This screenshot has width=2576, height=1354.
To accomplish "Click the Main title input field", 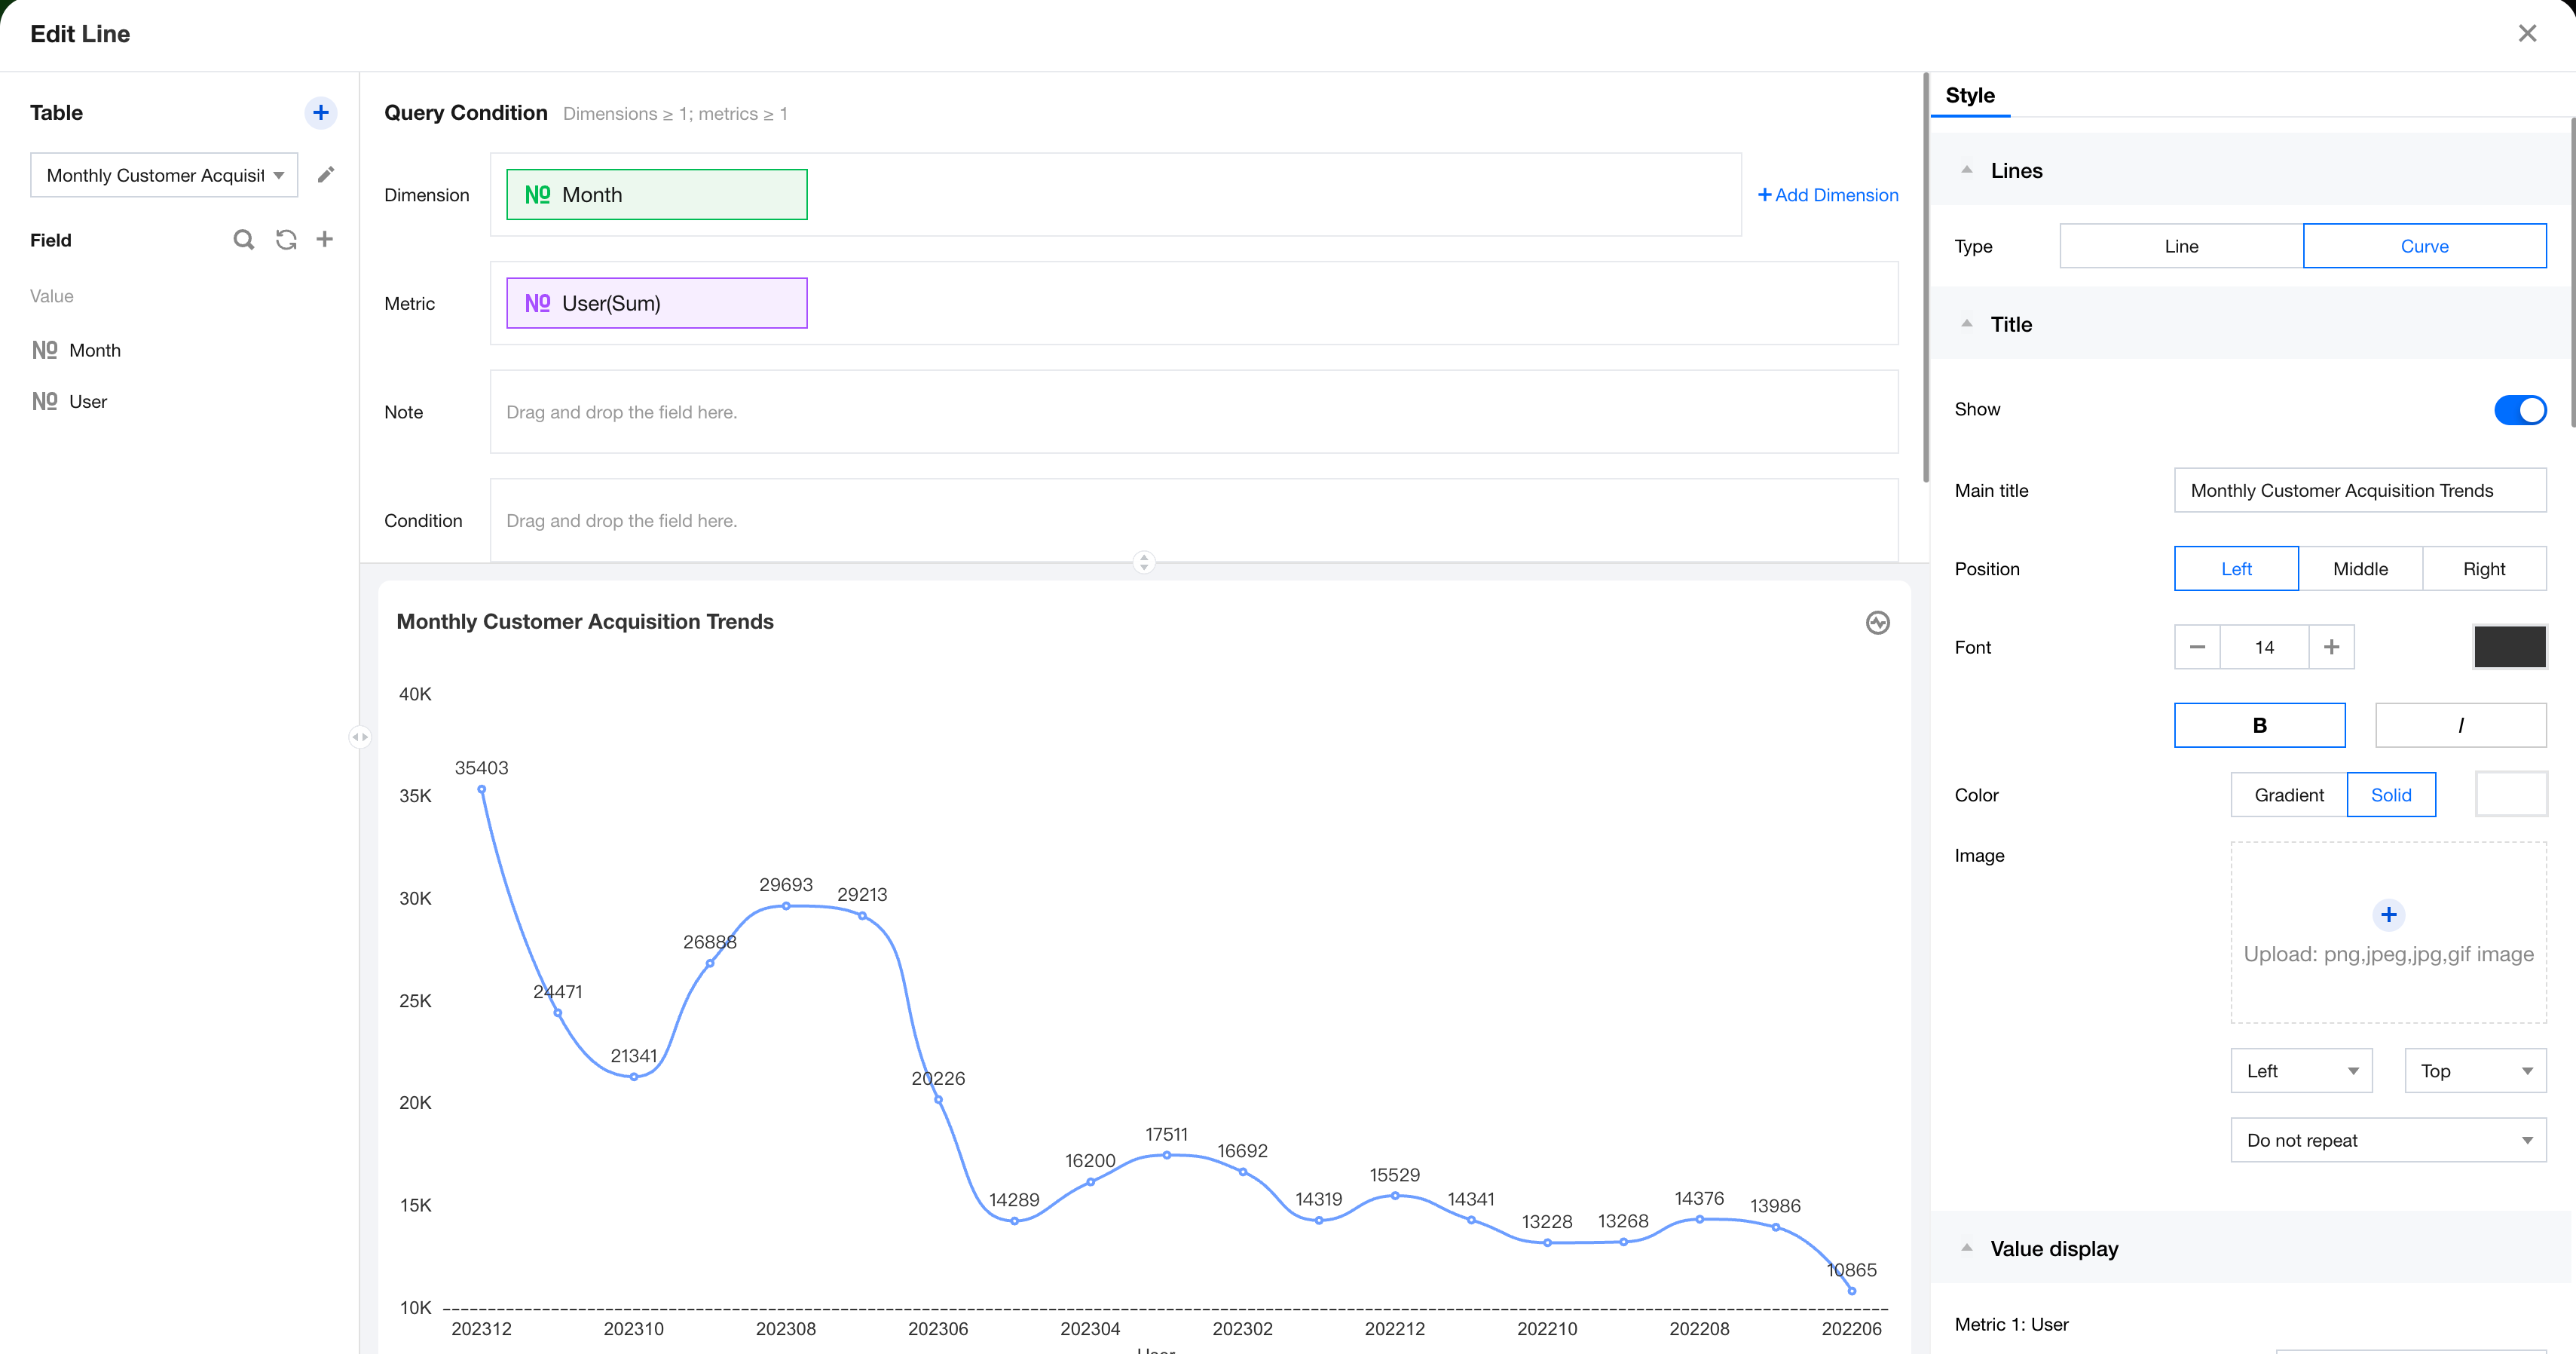I will (x=2359, y=491).
